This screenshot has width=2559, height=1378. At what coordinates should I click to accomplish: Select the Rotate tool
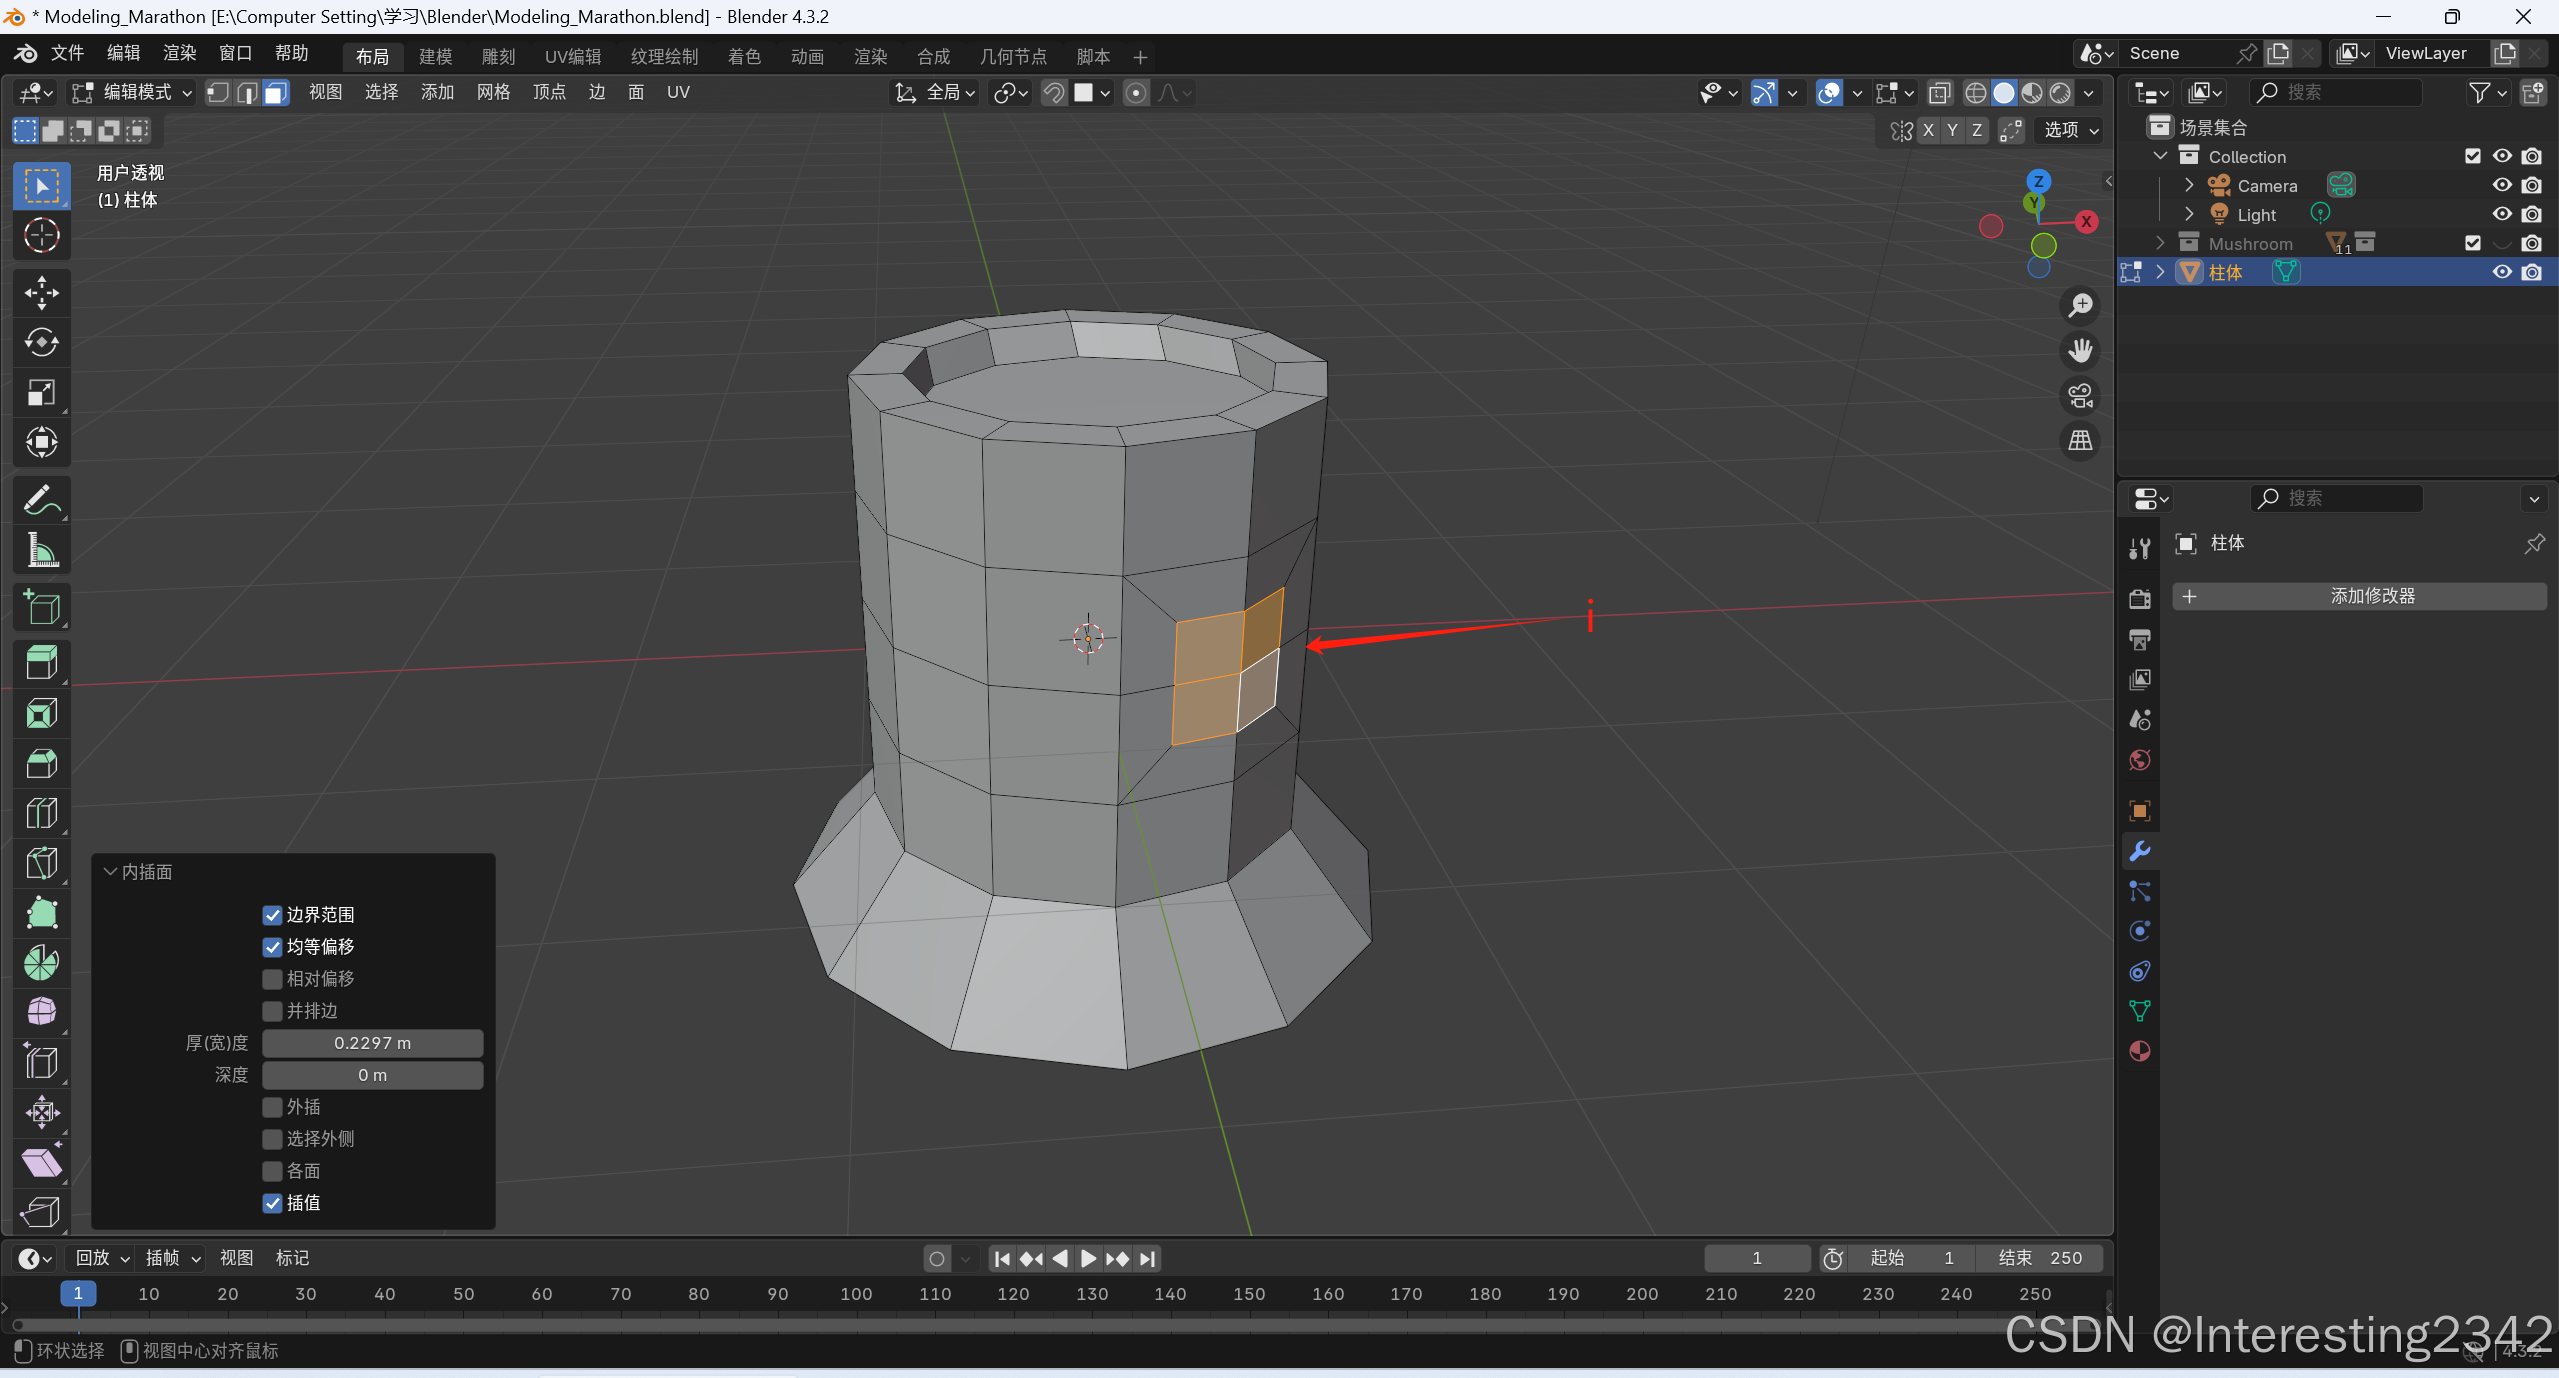[x=41, y=343]
